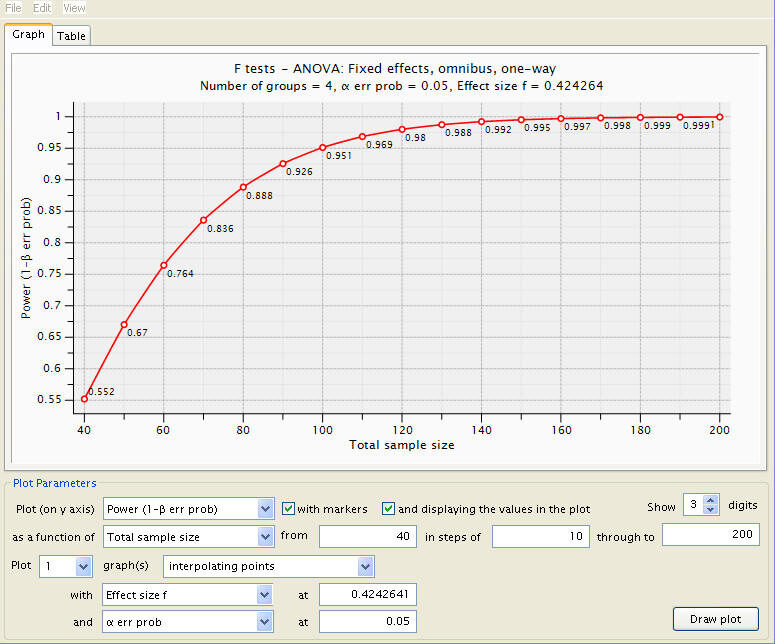The height and width of the screenshot is (644, 775).
Task: Click the plot title 'F tests - ANOVA' line
Action: click(395, 69)
